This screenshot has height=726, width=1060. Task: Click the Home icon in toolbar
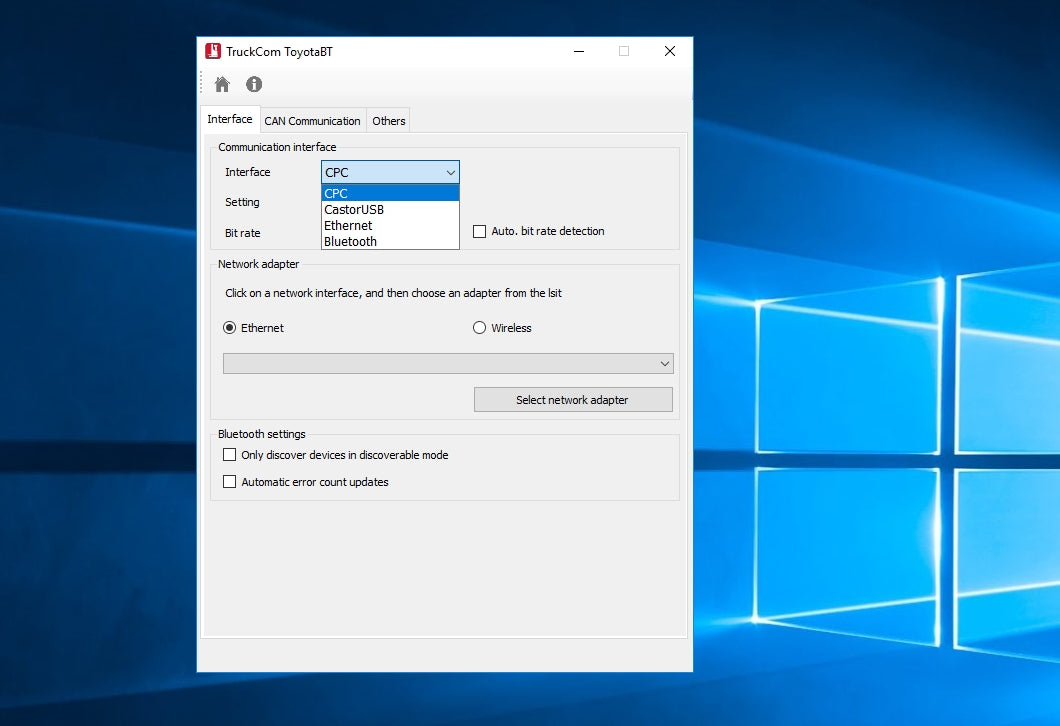222,85
